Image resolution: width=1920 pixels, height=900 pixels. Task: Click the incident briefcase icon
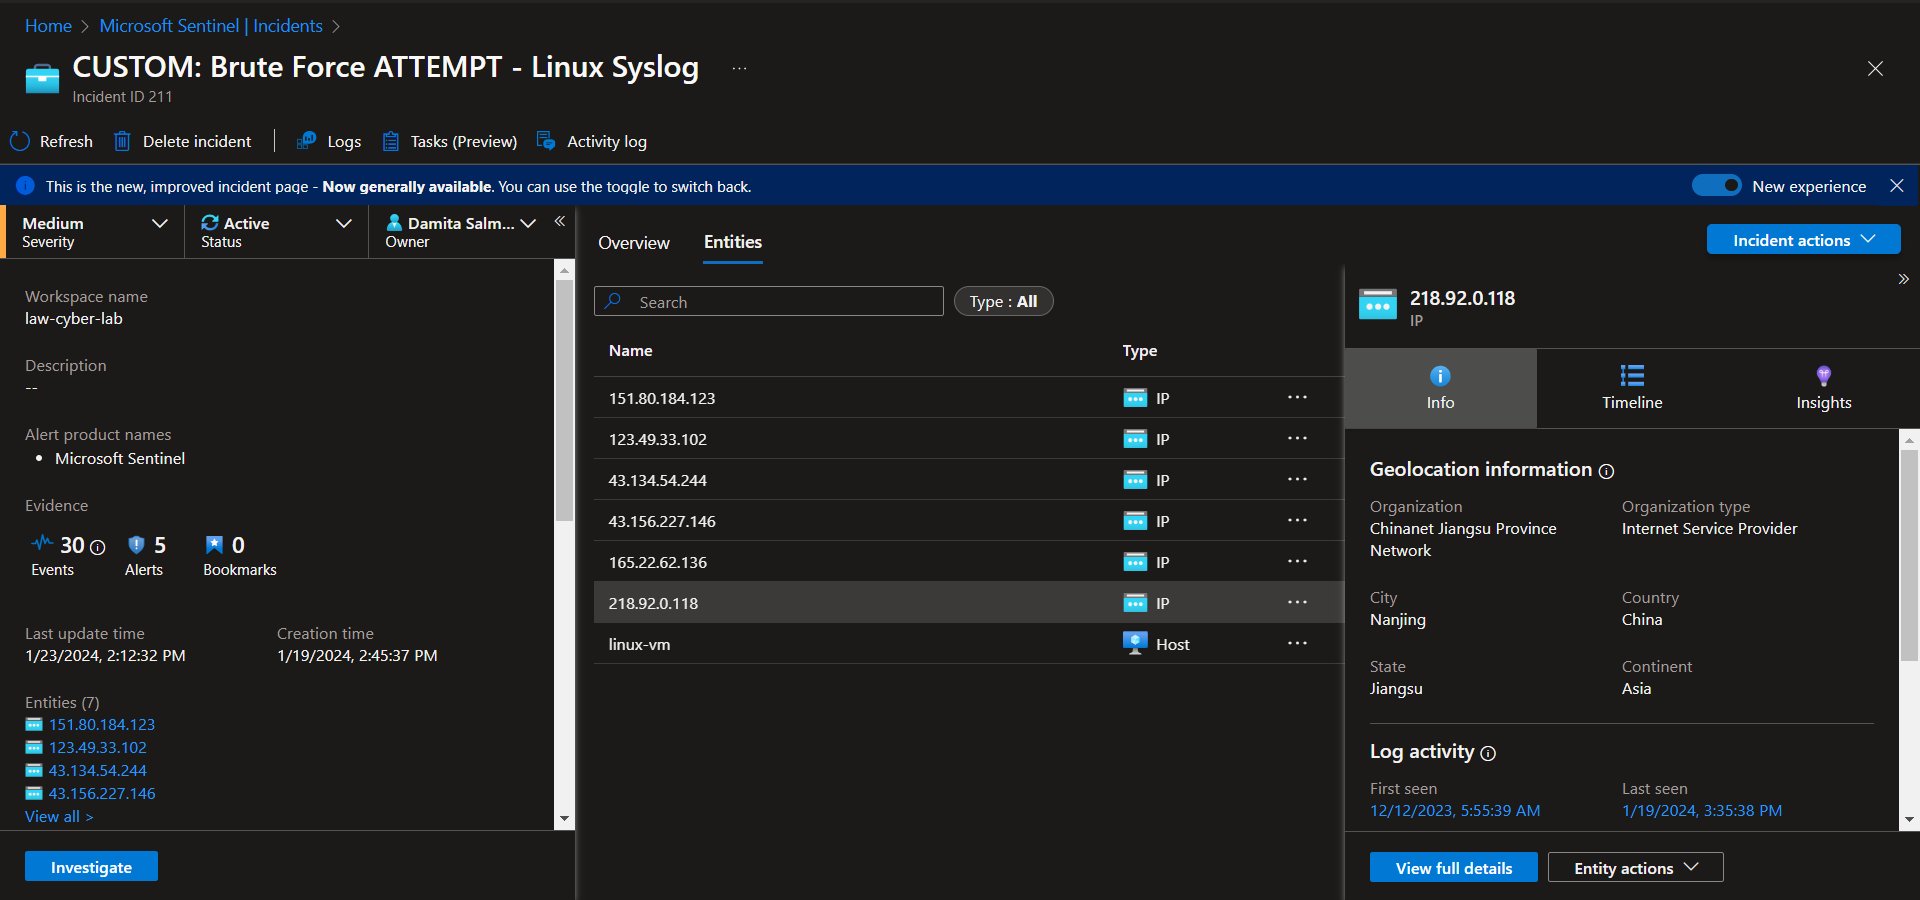(x=42, y=78)
